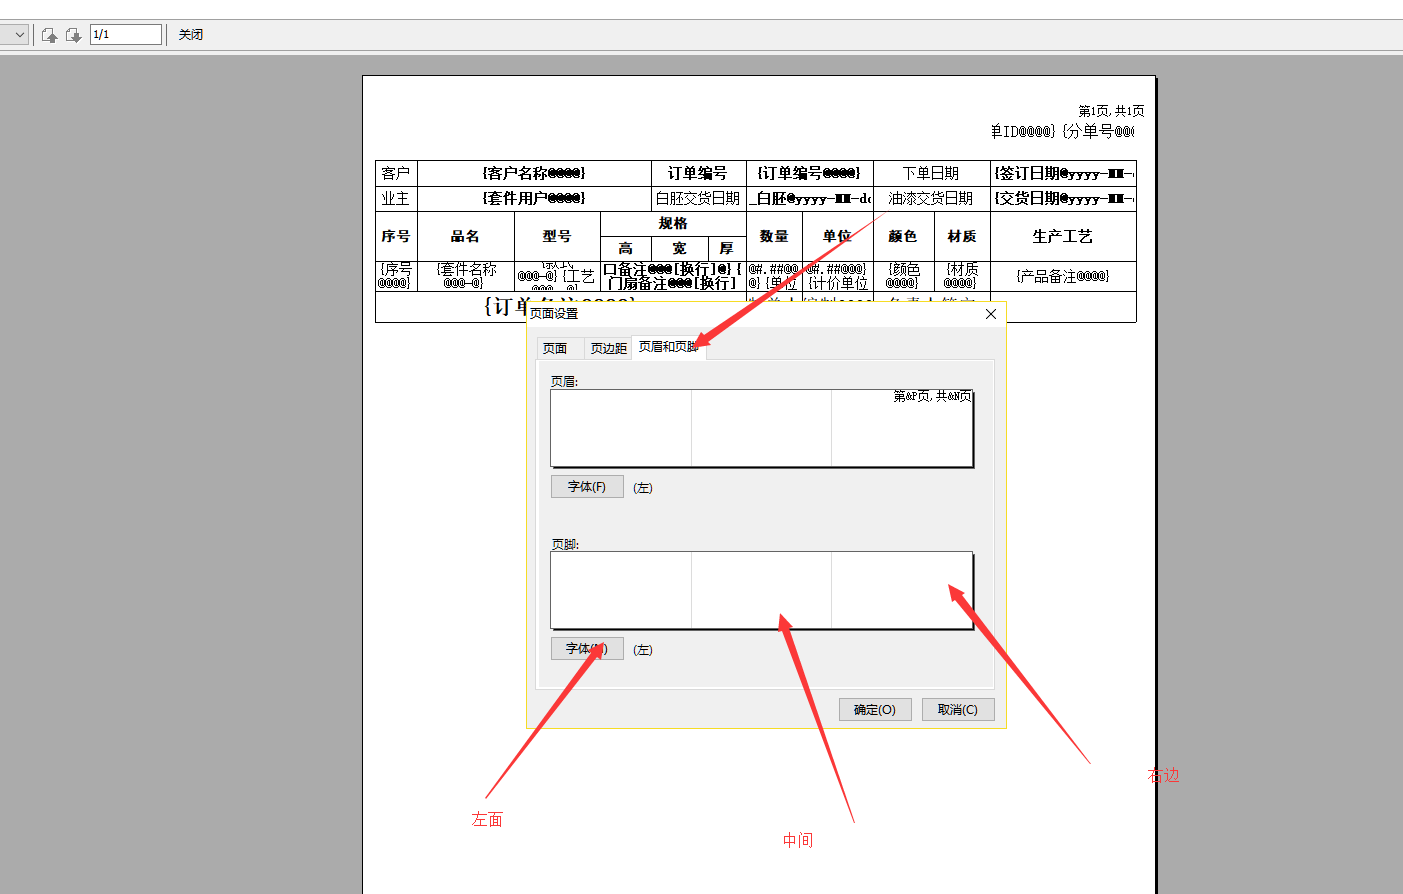Click the left section of 页脚 box
The height and width of the screenshot is (894, 1403).
click(621, 590)
